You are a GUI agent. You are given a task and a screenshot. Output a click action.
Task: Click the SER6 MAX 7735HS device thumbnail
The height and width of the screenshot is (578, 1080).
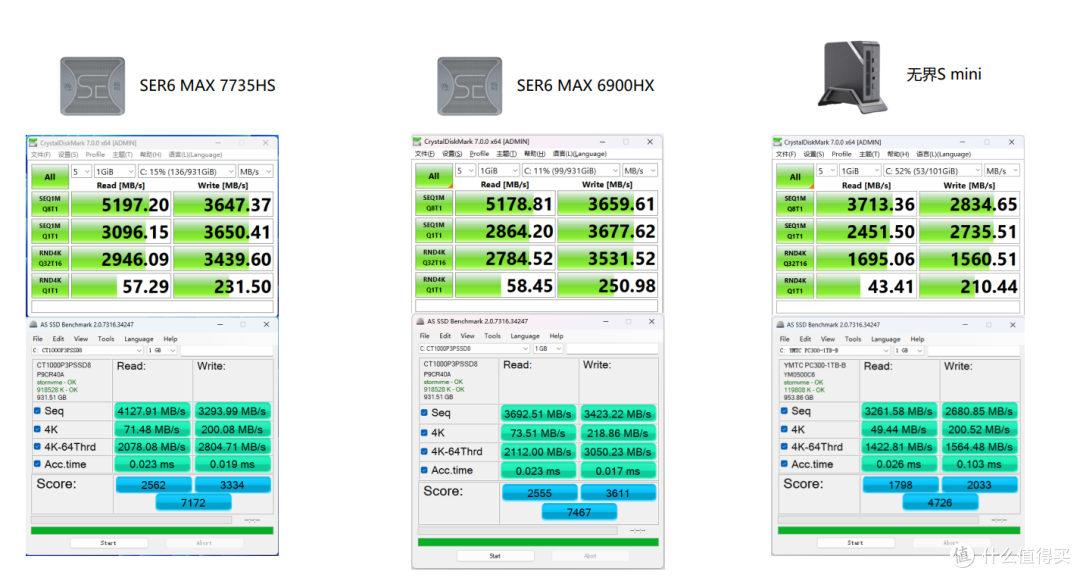pos(92,86)
